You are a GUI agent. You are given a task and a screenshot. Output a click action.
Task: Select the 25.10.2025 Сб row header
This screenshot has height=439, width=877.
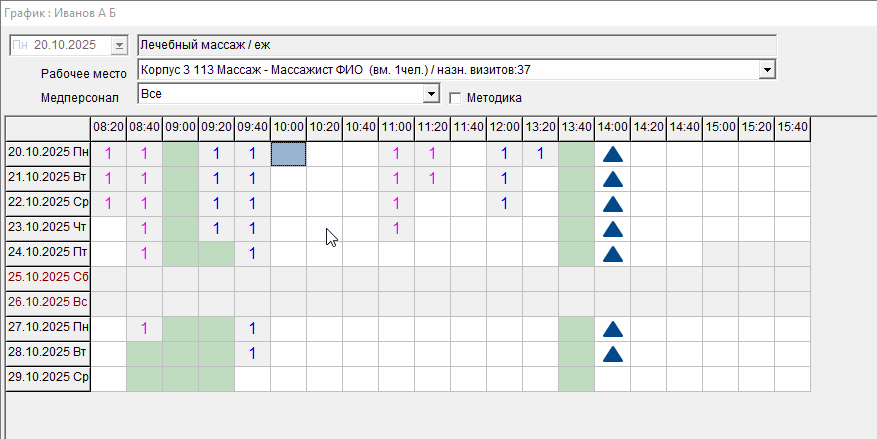[48, 278]
